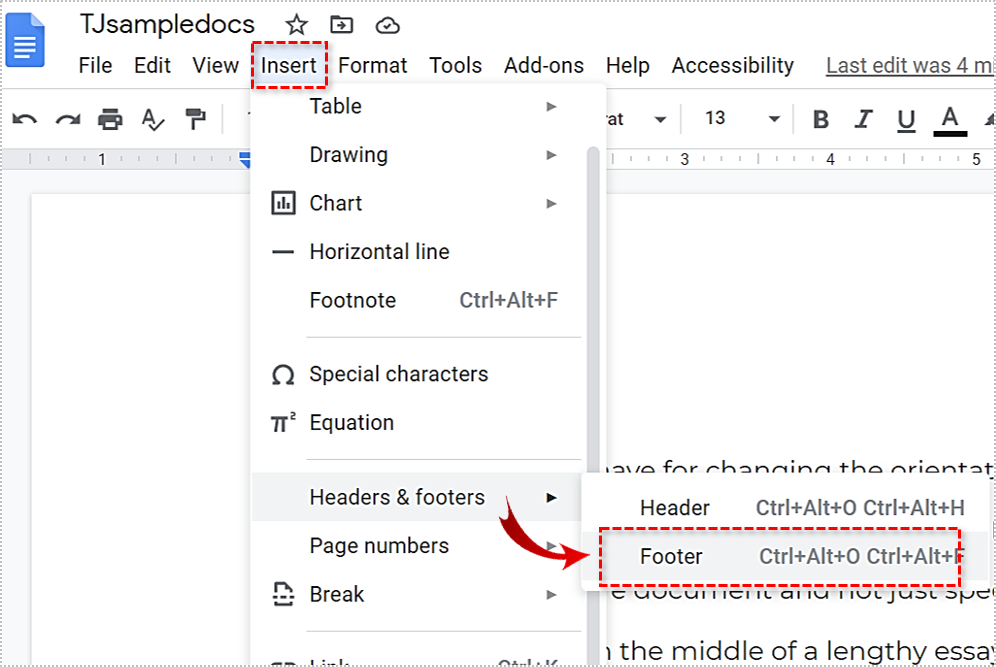
Task: Open the text color picker
Action: (x=950, y=121)
